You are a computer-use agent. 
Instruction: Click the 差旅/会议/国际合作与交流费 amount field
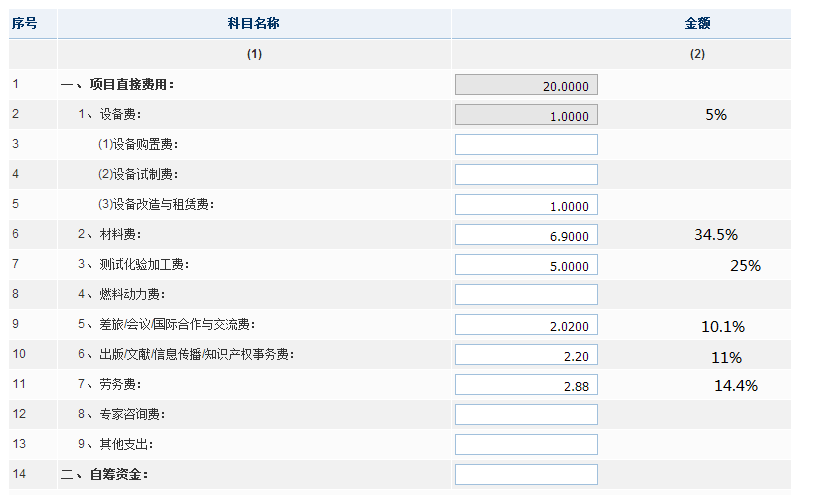pyautogui.click(x=526, y=325)
